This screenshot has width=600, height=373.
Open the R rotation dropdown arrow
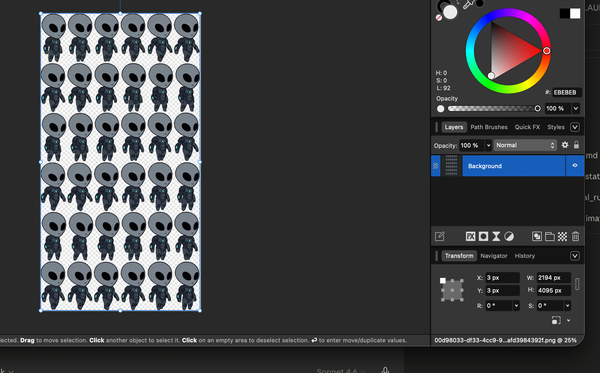(516, 306)
